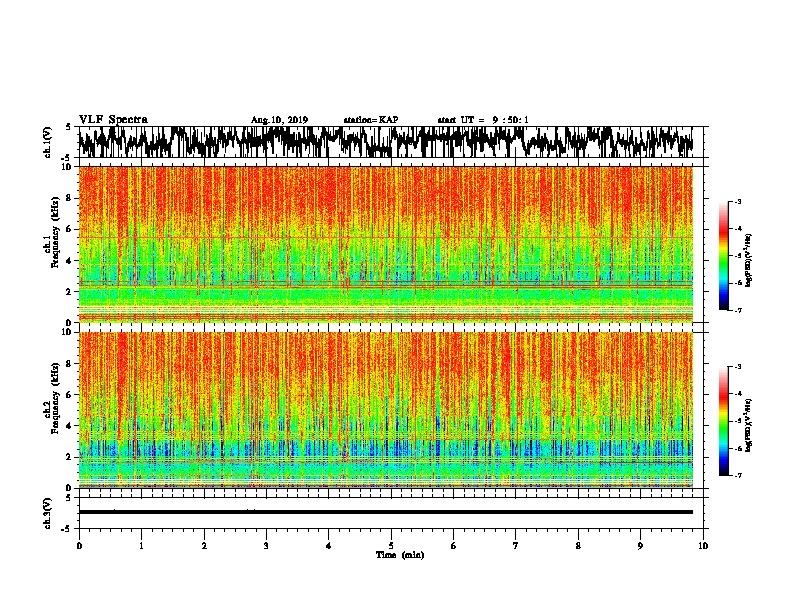The height and width of the screenshot is (612, 792).
Task: Click time axis tick label '8'
Action: coord(578,546)
